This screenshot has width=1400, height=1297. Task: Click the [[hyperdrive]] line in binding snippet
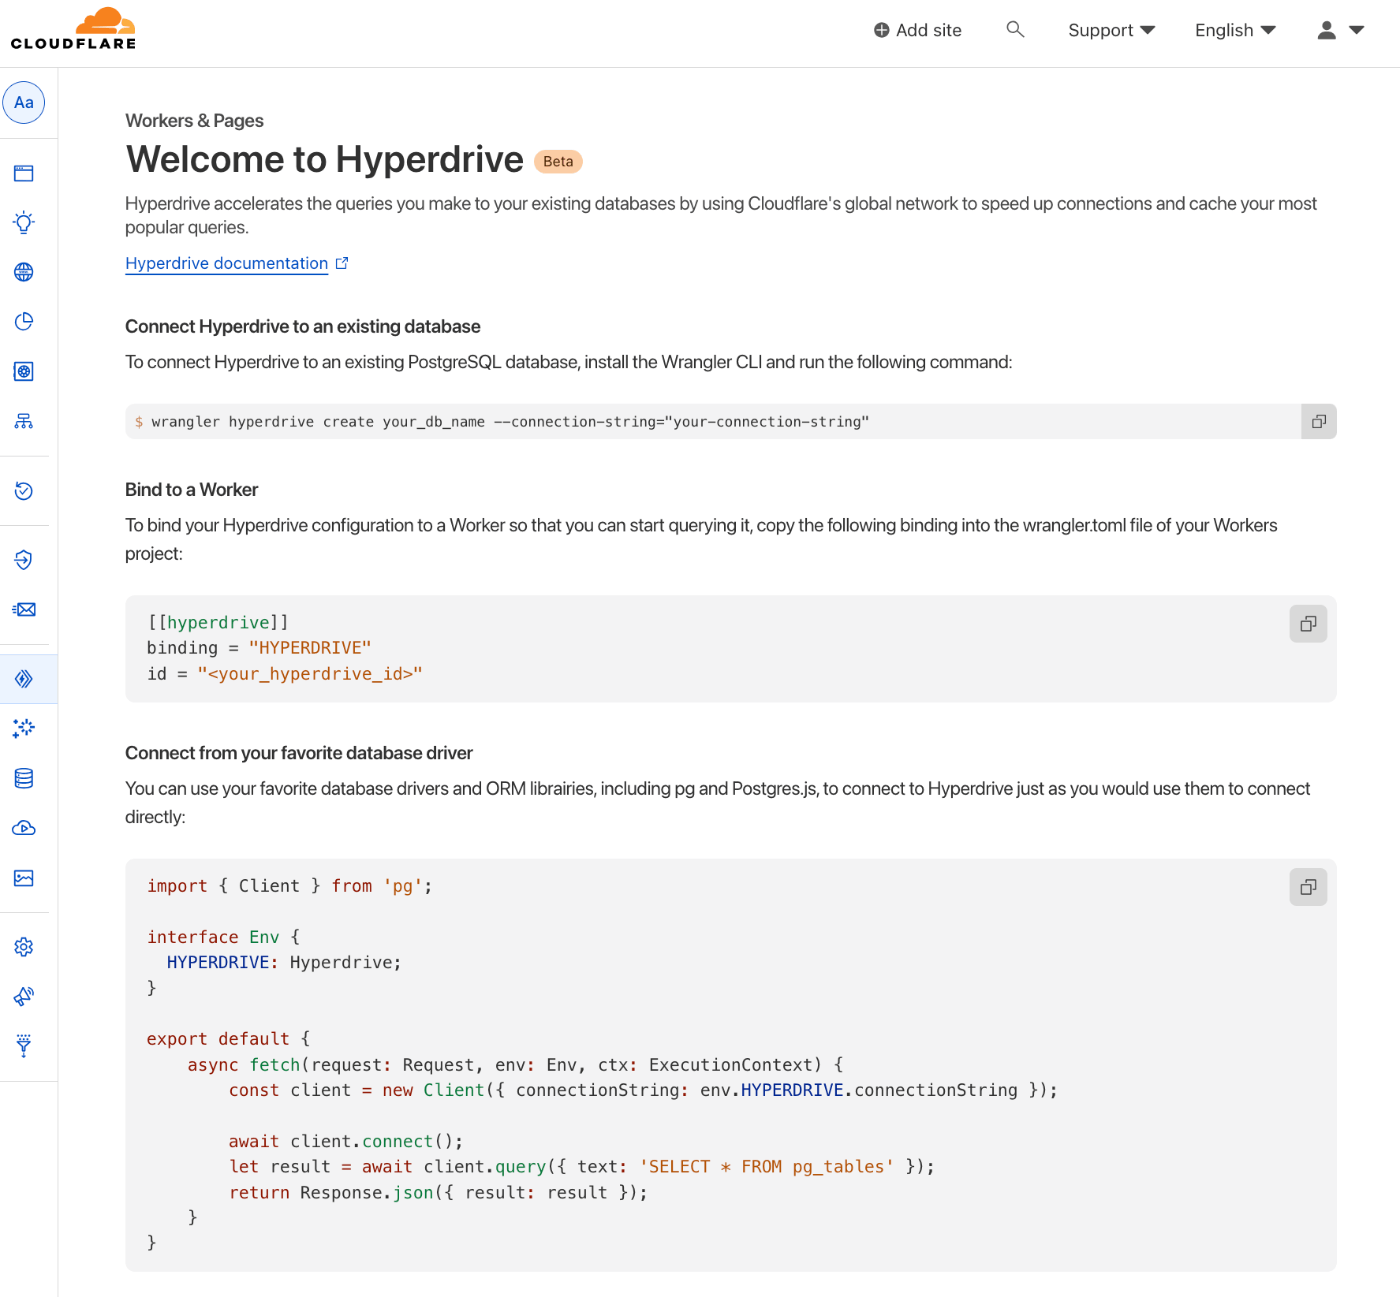(x=217, y=623)
